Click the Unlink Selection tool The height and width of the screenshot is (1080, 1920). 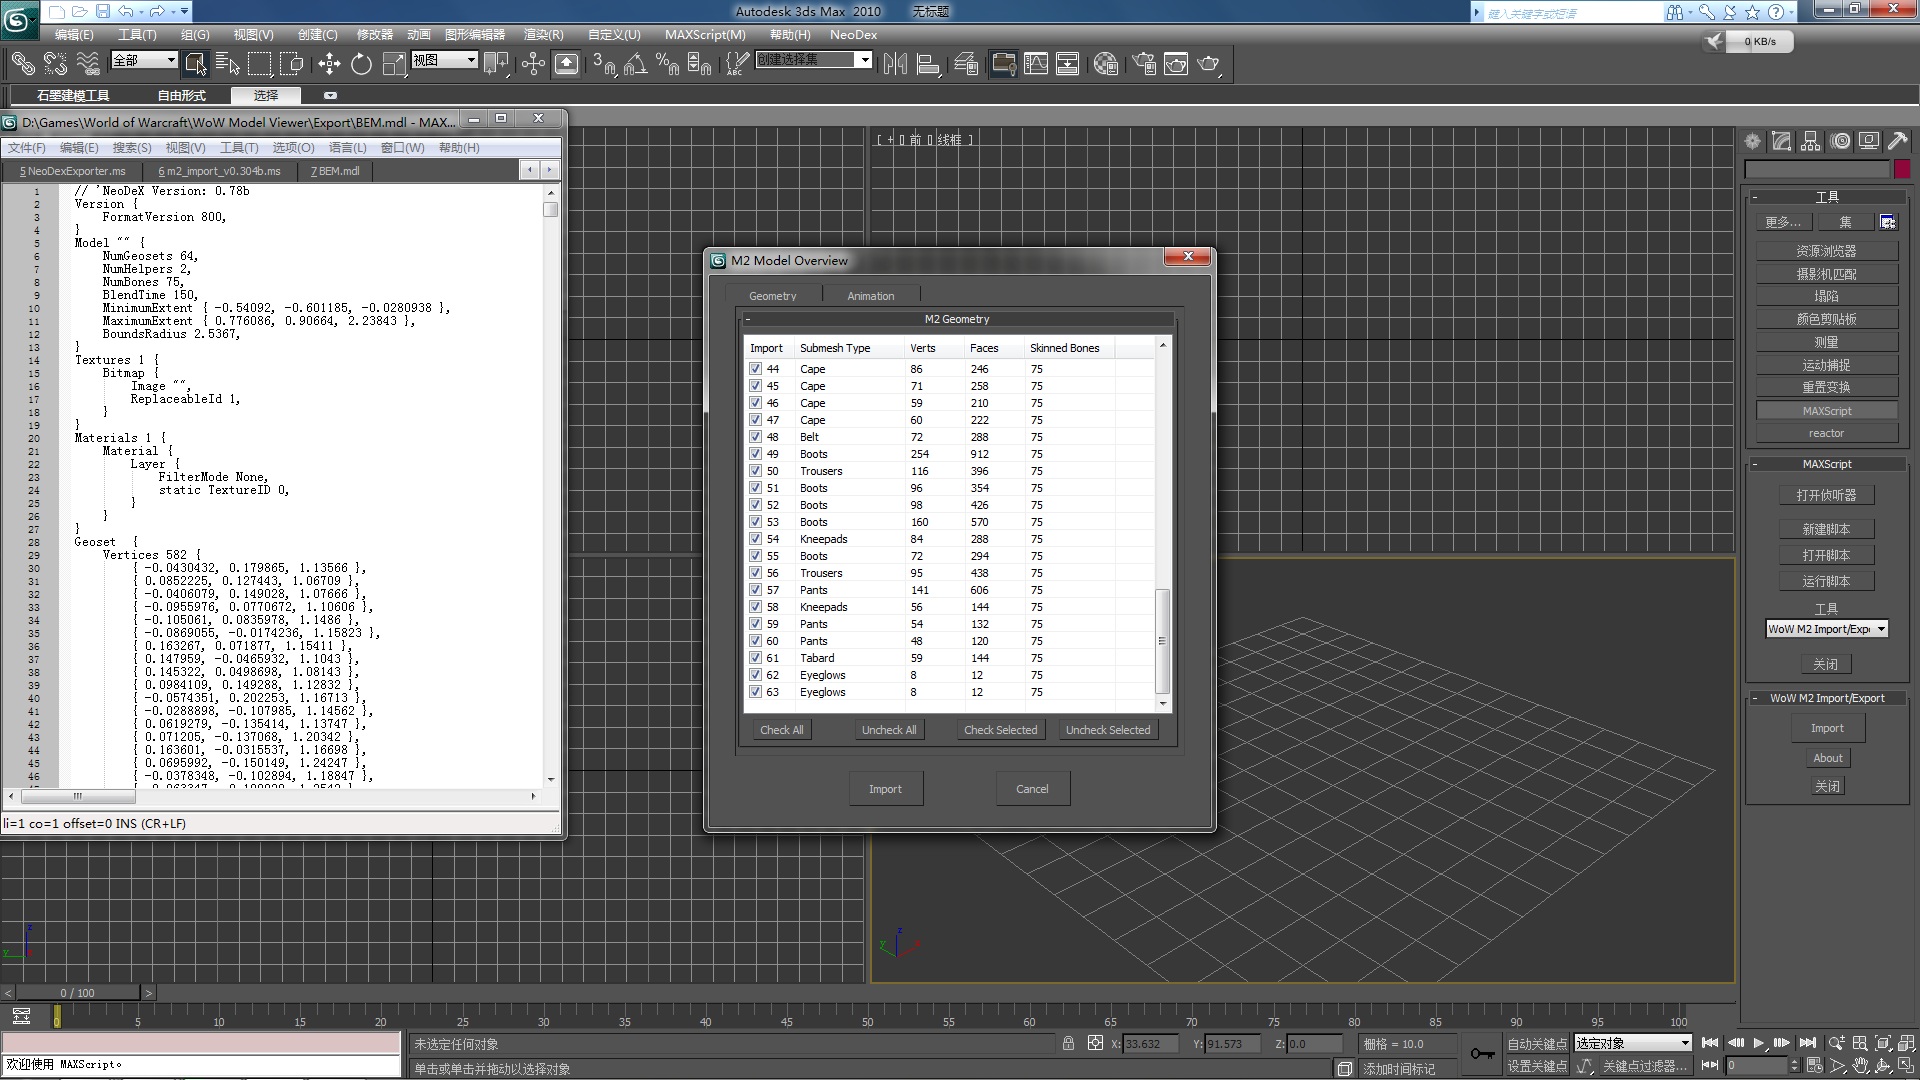(55, 64)
